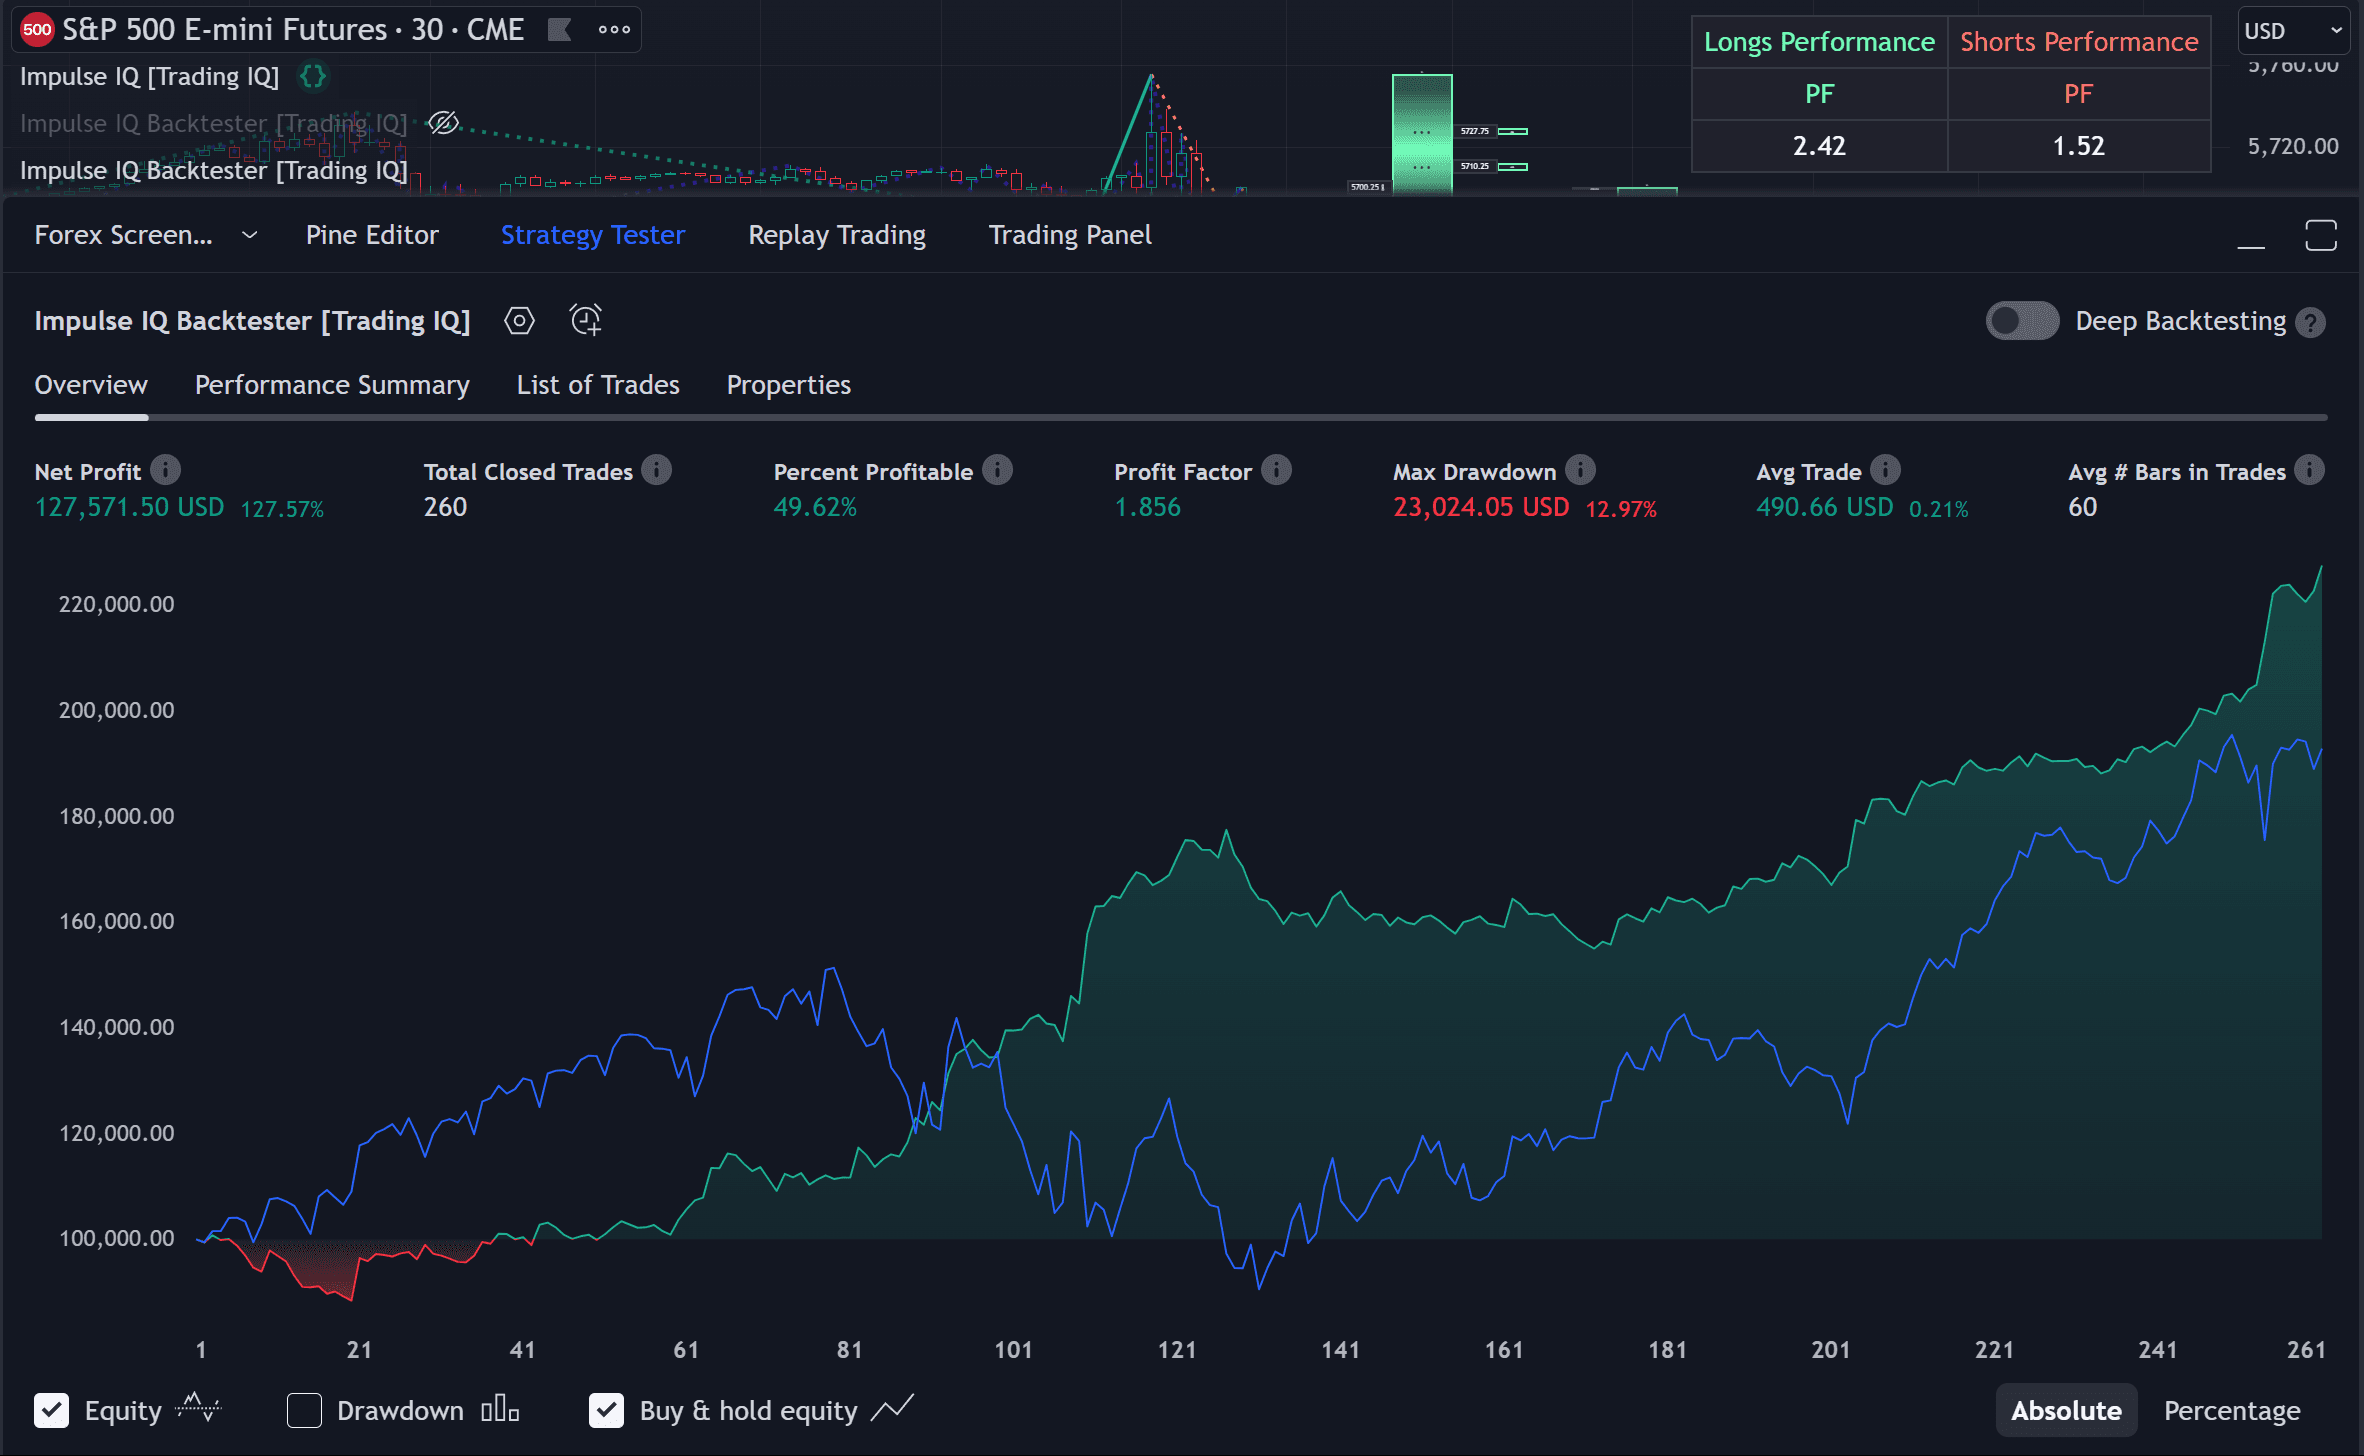The image size is (2364, 1456).
Task: Select the Strategy Tester tab
Action: pyautogui.click(x=593, y=235)
